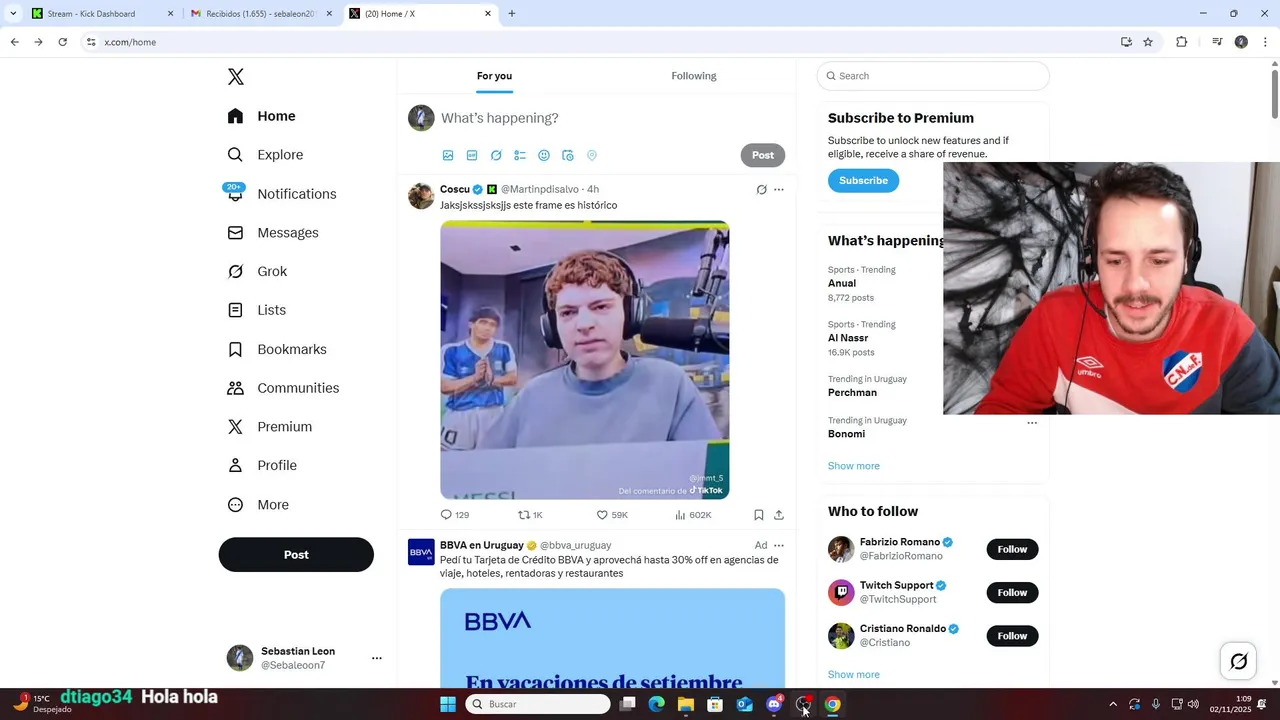The image size is (1280, 720).
Task: Tag location icon in composer
Action: pyautogui.click(x=592, y=155)
